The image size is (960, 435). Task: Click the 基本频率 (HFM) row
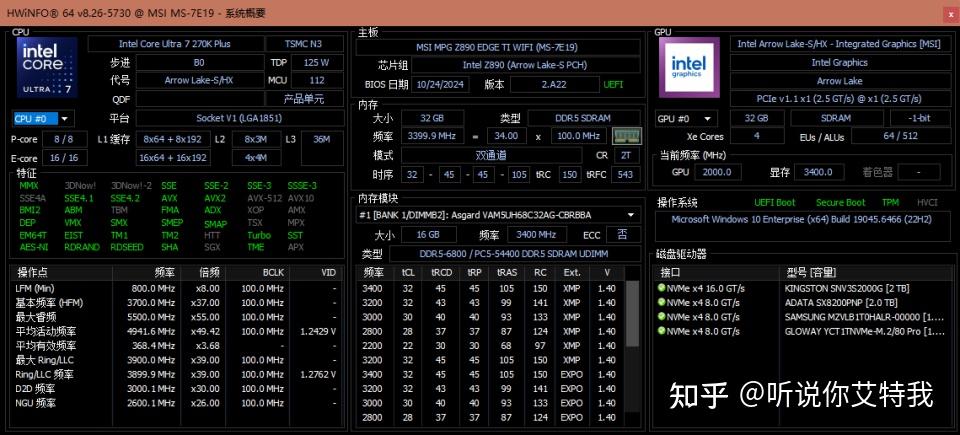coord(176,303)
